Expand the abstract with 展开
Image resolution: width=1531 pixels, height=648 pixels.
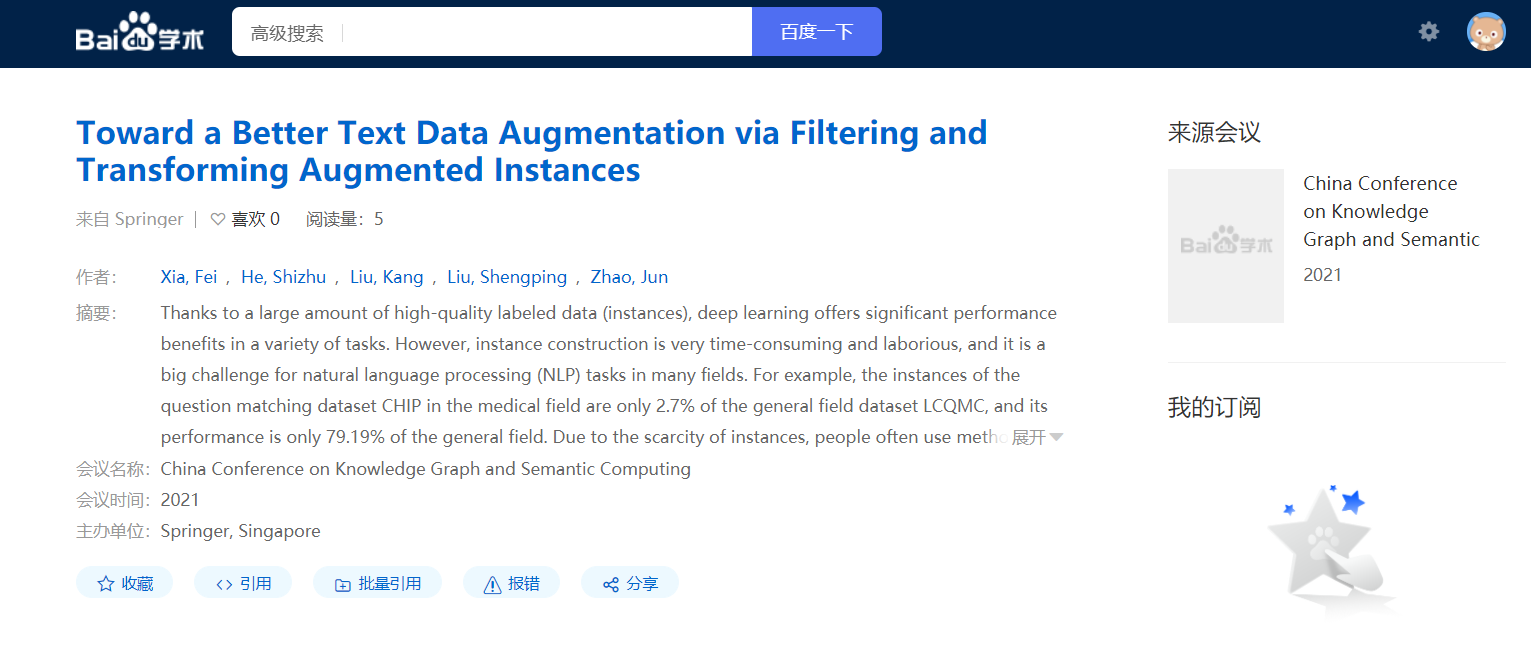point(1037,437)
